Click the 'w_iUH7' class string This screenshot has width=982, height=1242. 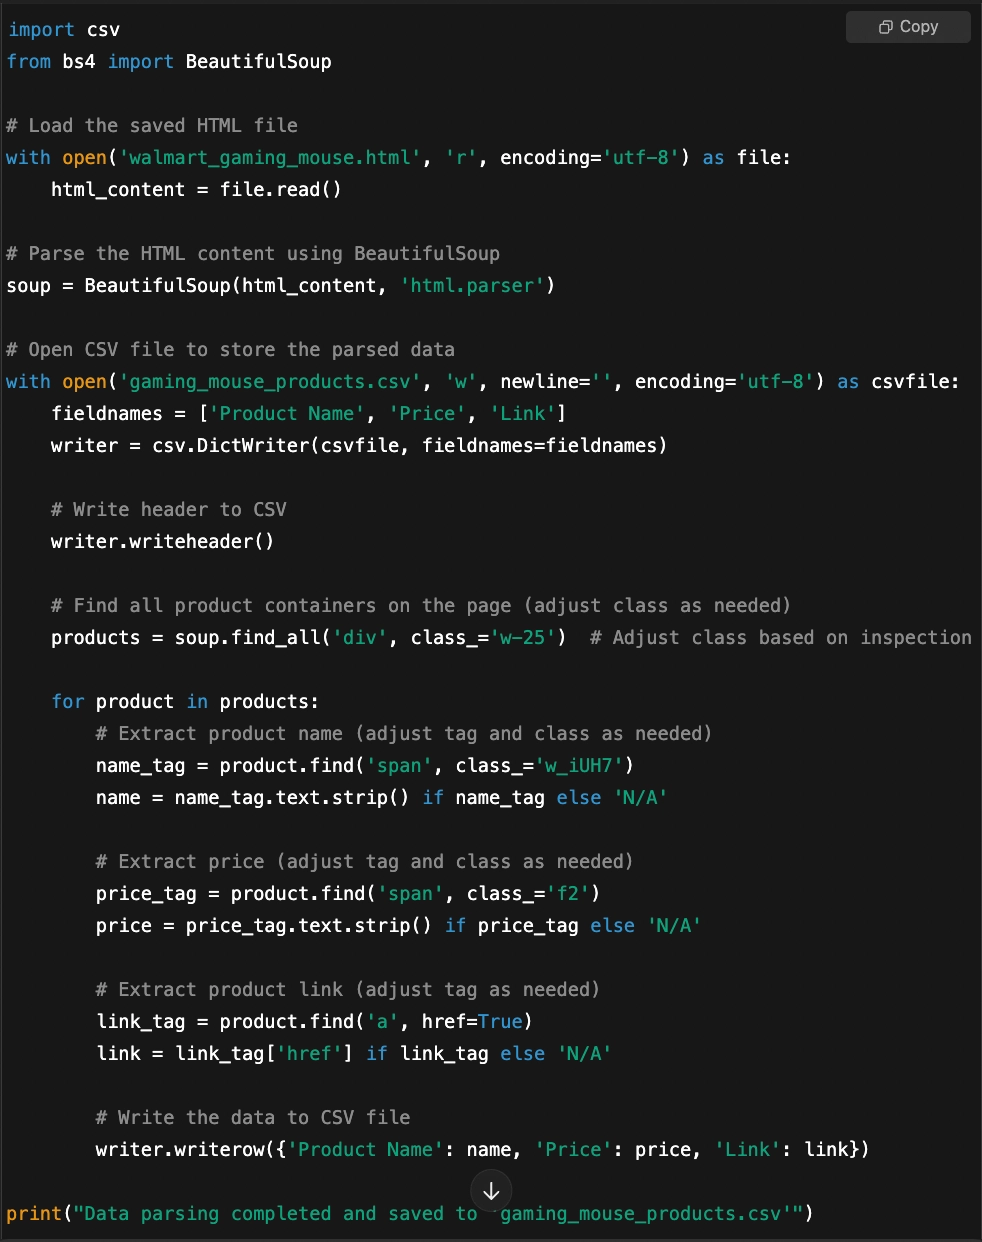[579, 766]
